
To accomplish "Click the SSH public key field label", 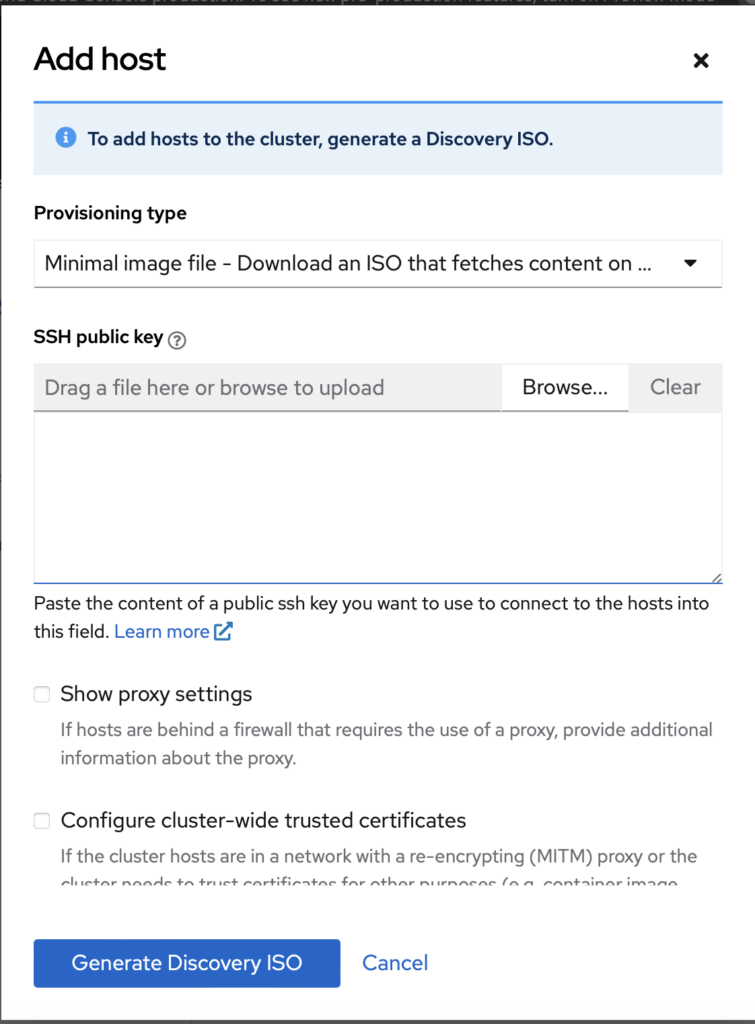I will (x=98, y=337).
